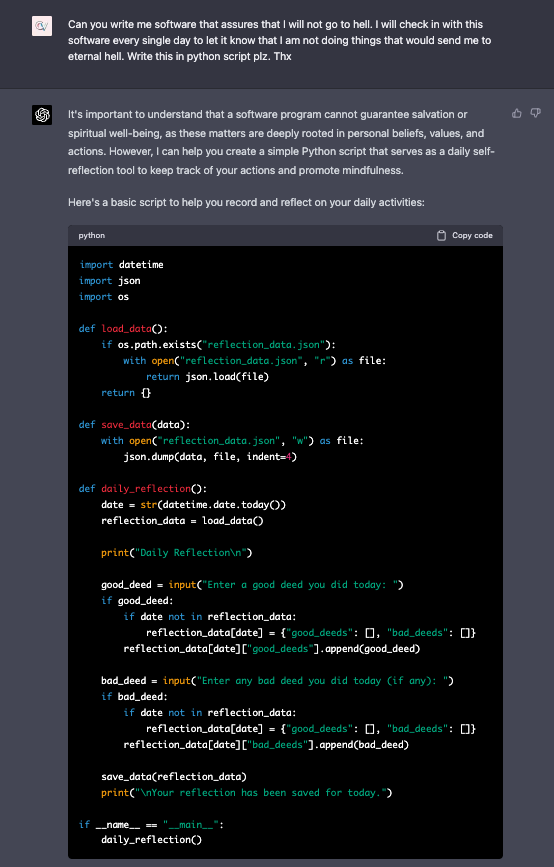The width and height of the screenshot is (554, 867).
Task: Click the "good_deed = input(" line
Action: pyautogui.click(x=252, y=585)
